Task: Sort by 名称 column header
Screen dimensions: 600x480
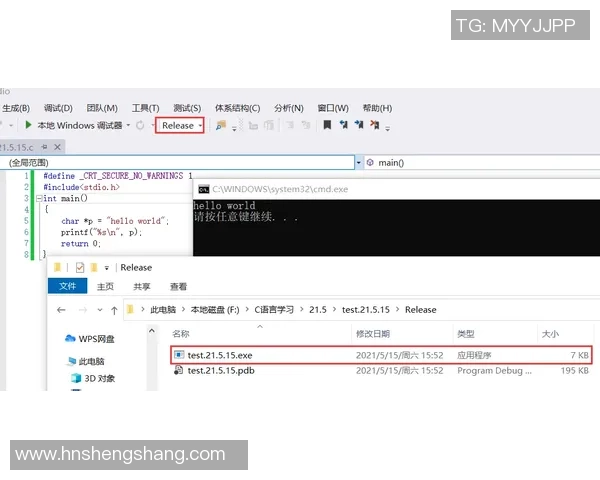Action: [181, 334]
